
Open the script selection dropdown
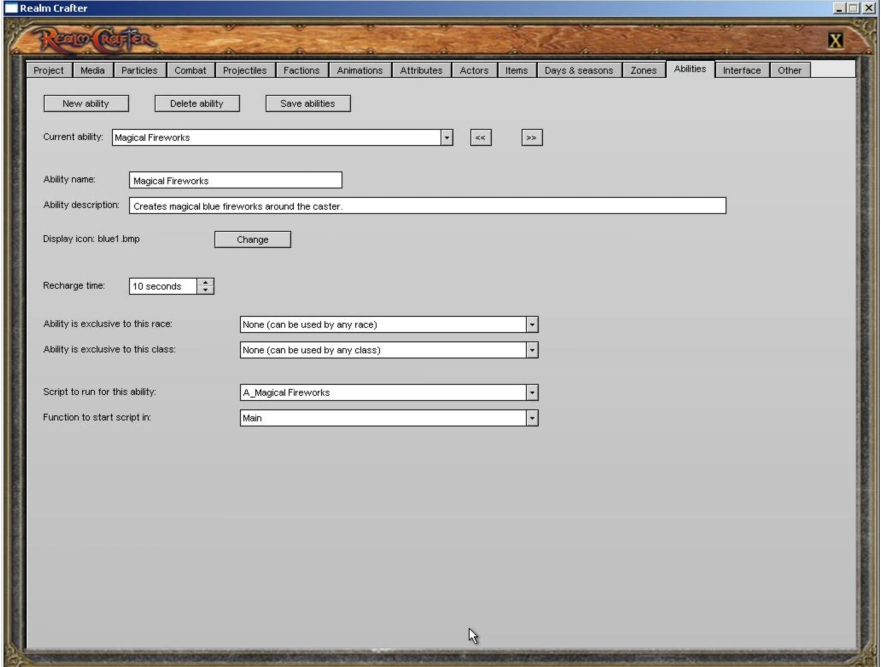pos(531,392)
